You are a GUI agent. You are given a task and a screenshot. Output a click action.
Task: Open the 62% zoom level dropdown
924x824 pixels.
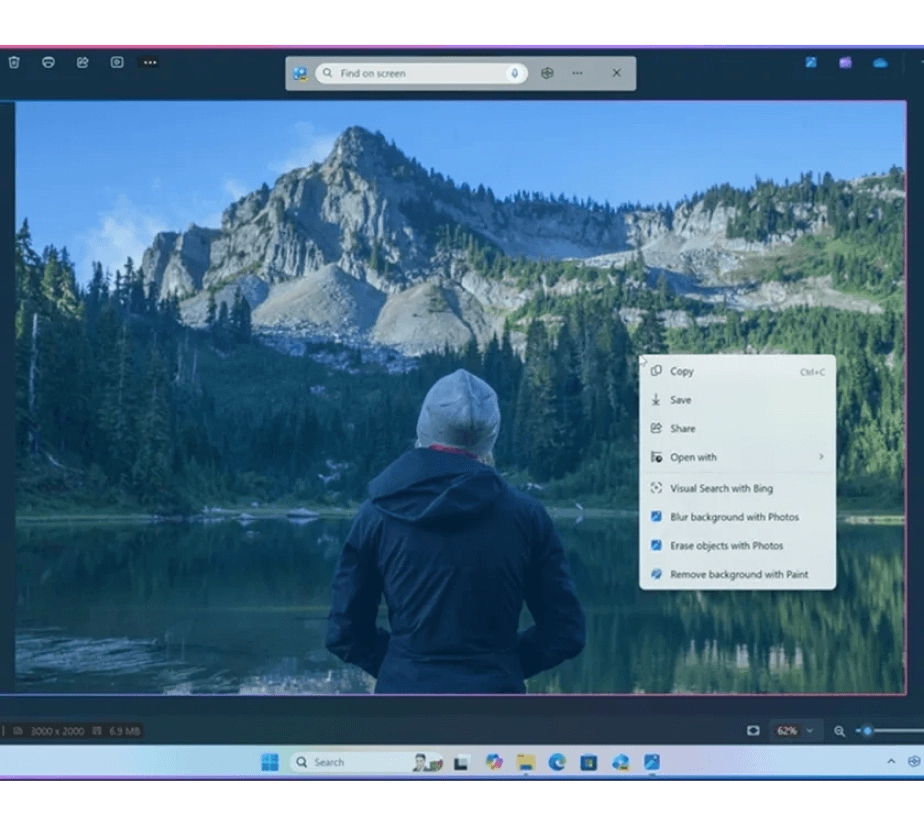(x=794, y=731)
